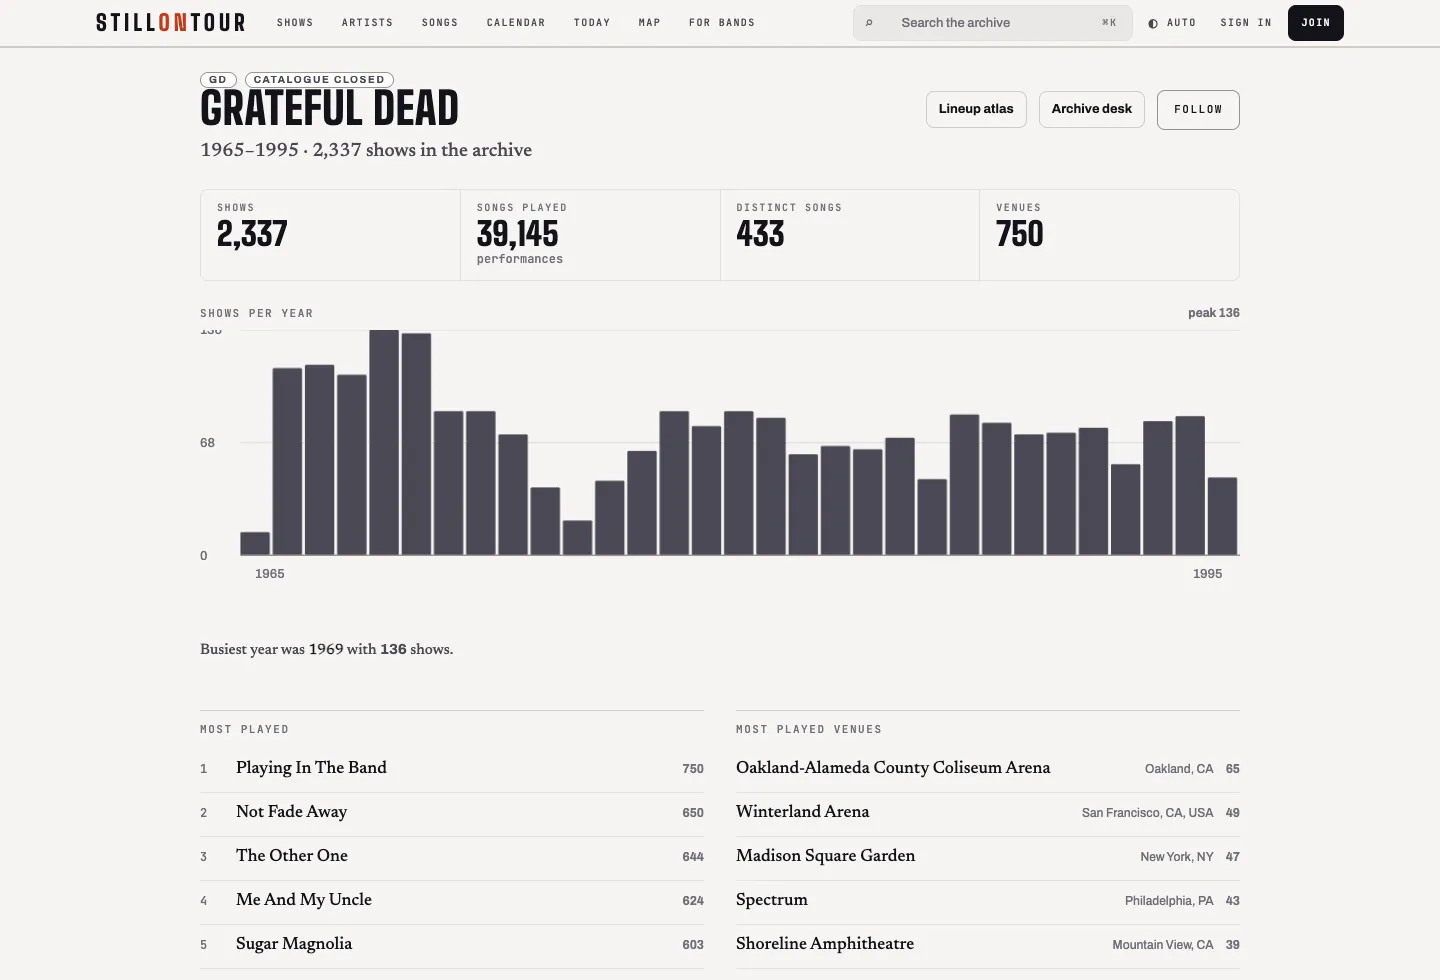Screen dimensions: 1440x980
Task: Open the Archive desk
Action: pos(1092,110)
